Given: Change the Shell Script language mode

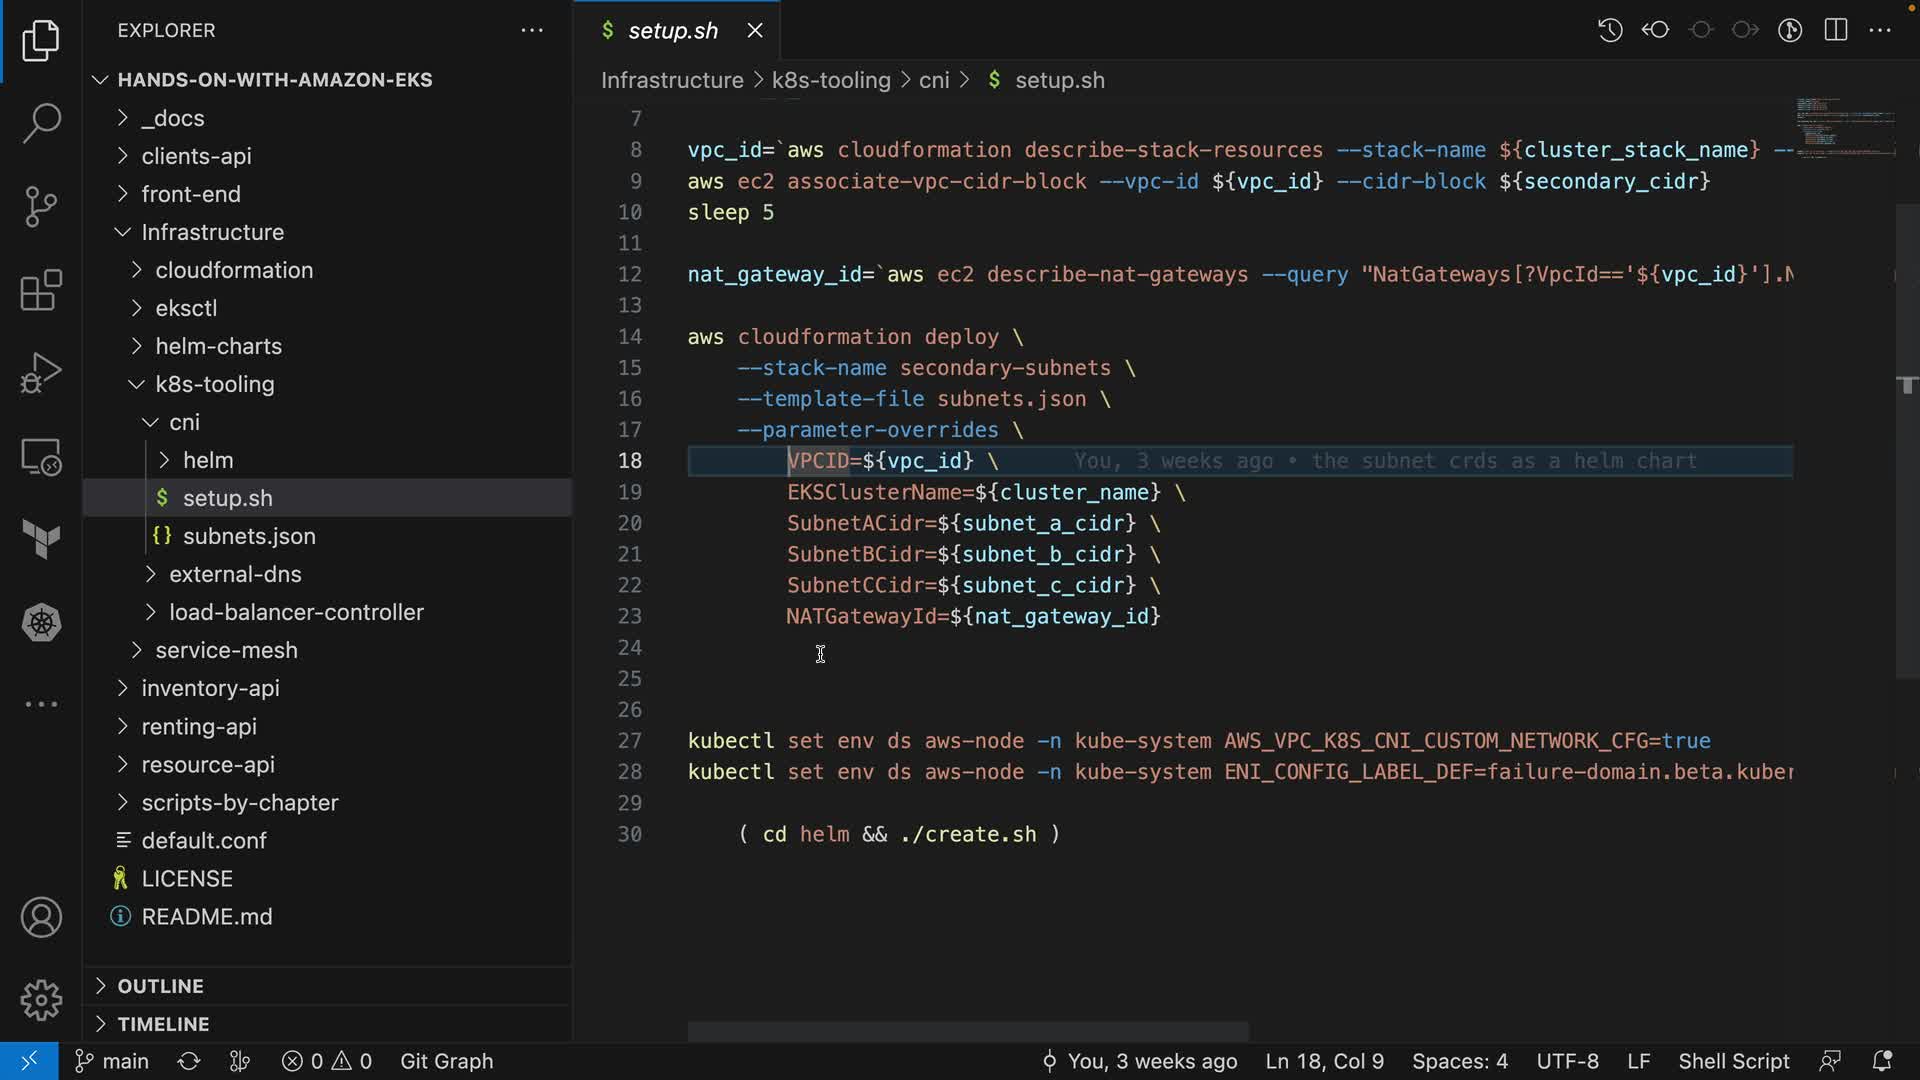Looking at the screenshot, I should [1733, 1061].
